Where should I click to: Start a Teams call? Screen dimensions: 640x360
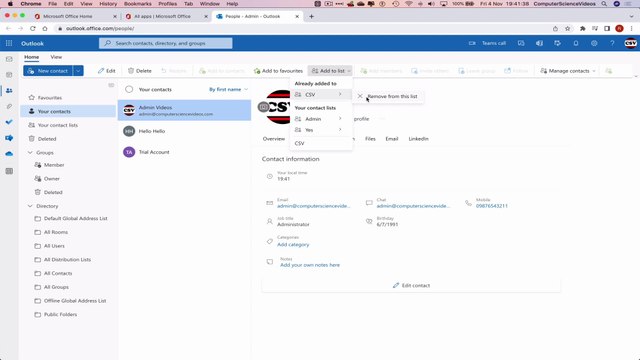tap(487, 43)
